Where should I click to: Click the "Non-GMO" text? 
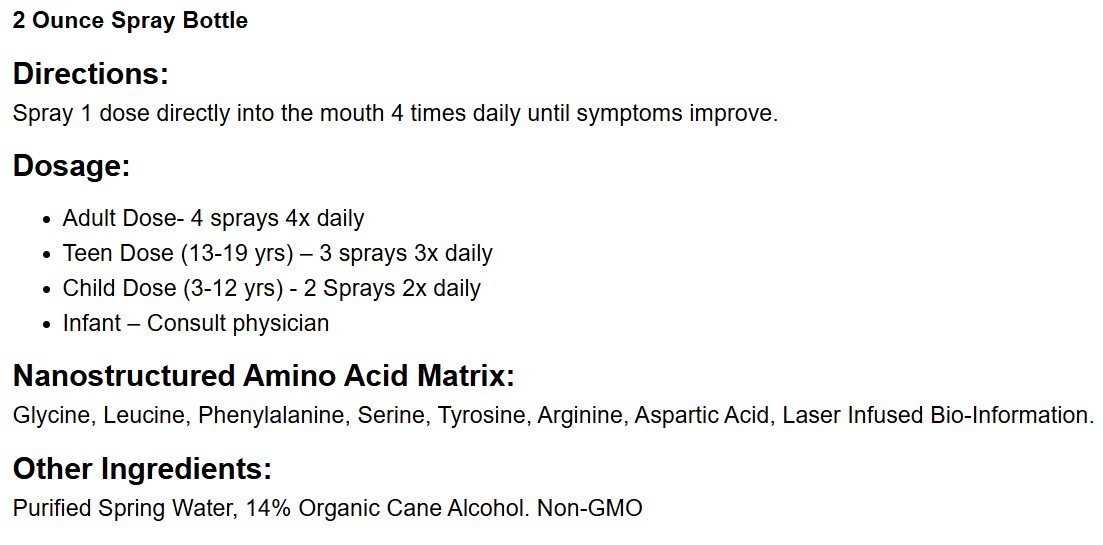click(x=589, y=508)
